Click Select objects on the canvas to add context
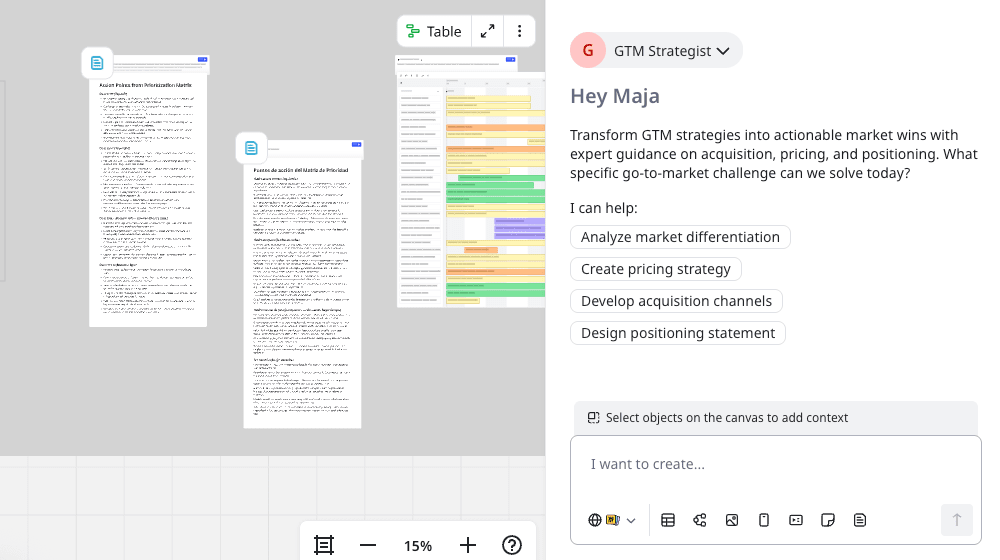The image size is (1000, 560). point(776,418)
